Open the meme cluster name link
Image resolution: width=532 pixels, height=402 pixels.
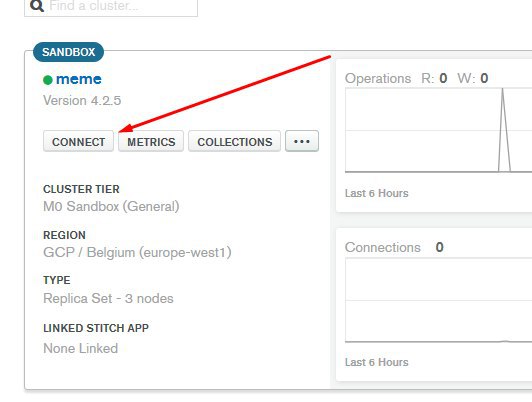79,79
